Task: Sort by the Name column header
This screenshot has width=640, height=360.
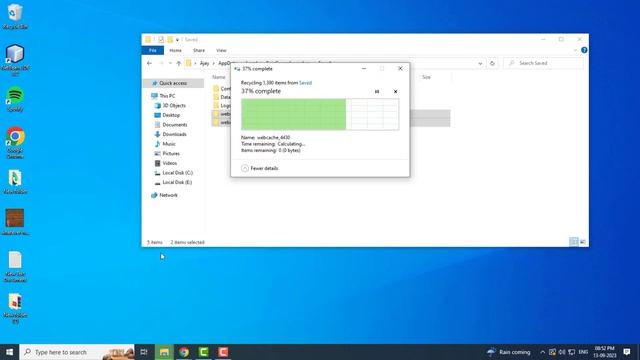Action: coord(219,77)
